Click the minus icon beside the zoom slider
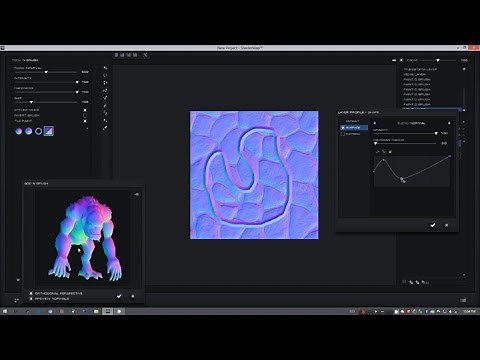The height and width of the screenshot is (360, 480). pos(394,60)
